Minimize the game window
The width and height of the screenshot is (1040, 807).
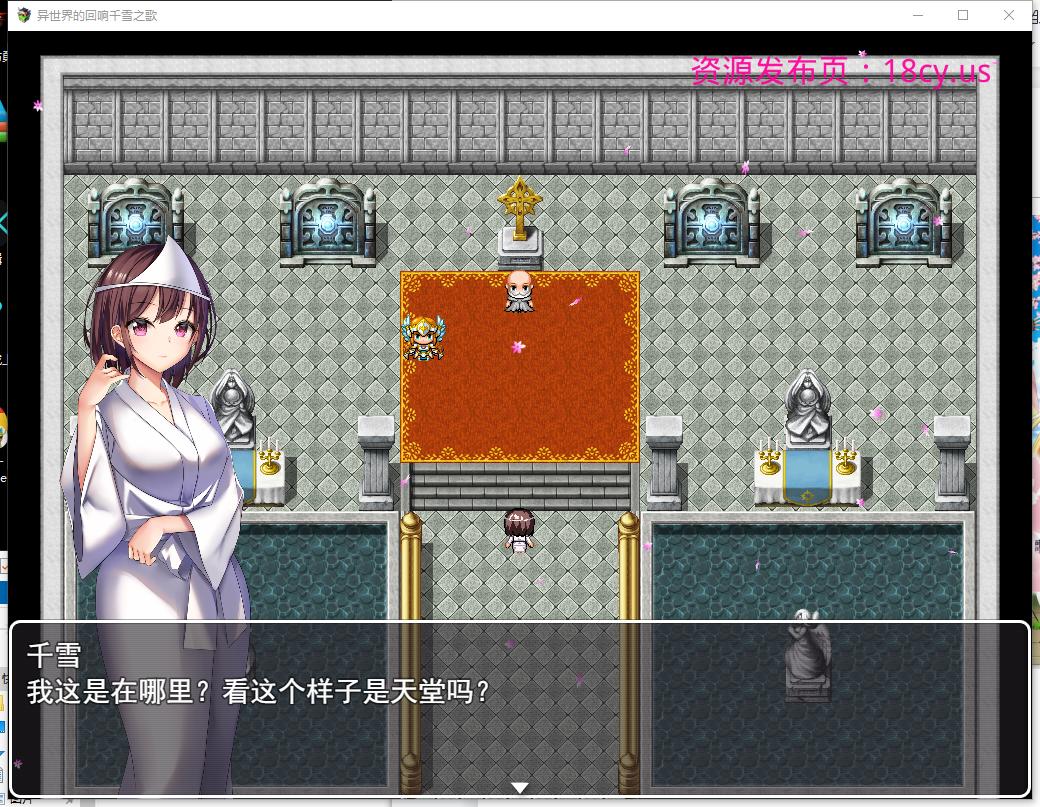[x=917, y=15]
